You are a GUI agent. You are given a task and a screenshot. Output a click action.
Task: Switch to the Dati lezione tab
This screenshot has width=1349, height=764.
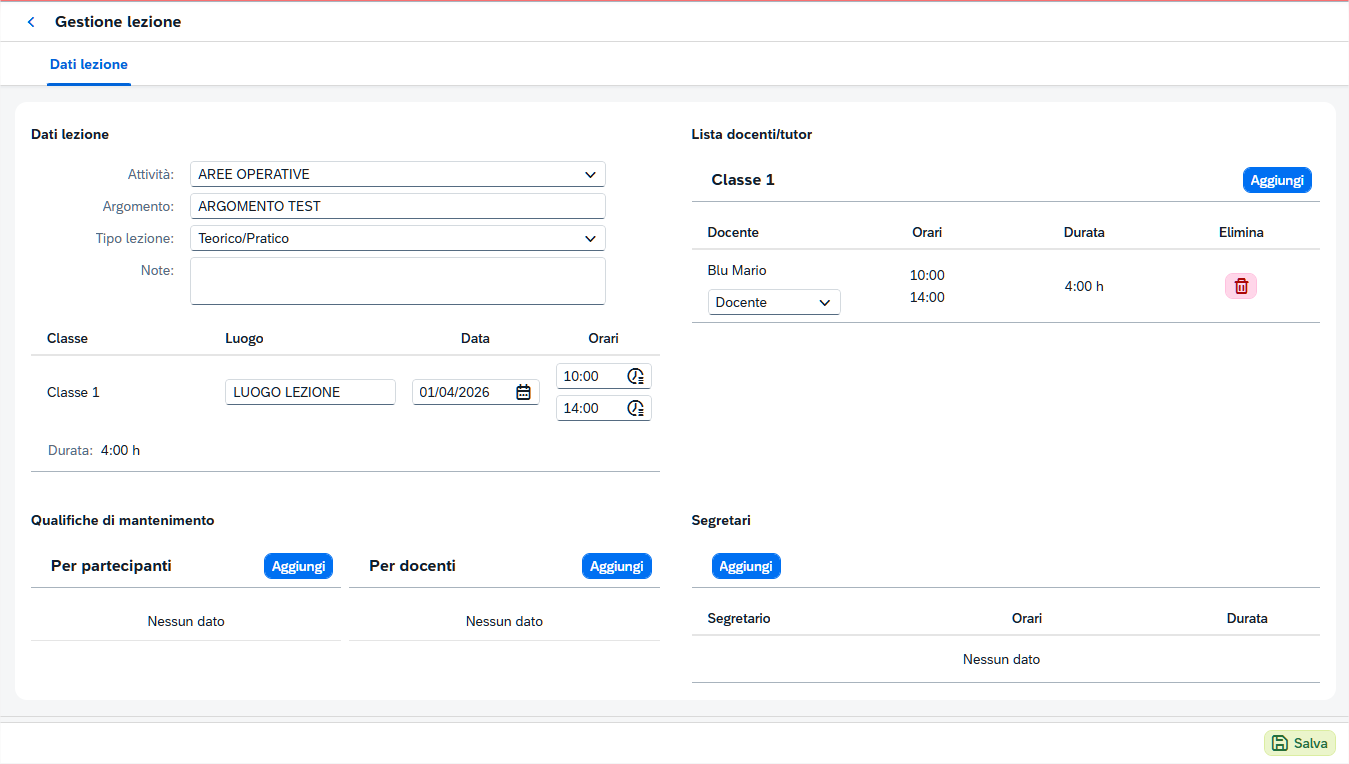coord(89,64)
